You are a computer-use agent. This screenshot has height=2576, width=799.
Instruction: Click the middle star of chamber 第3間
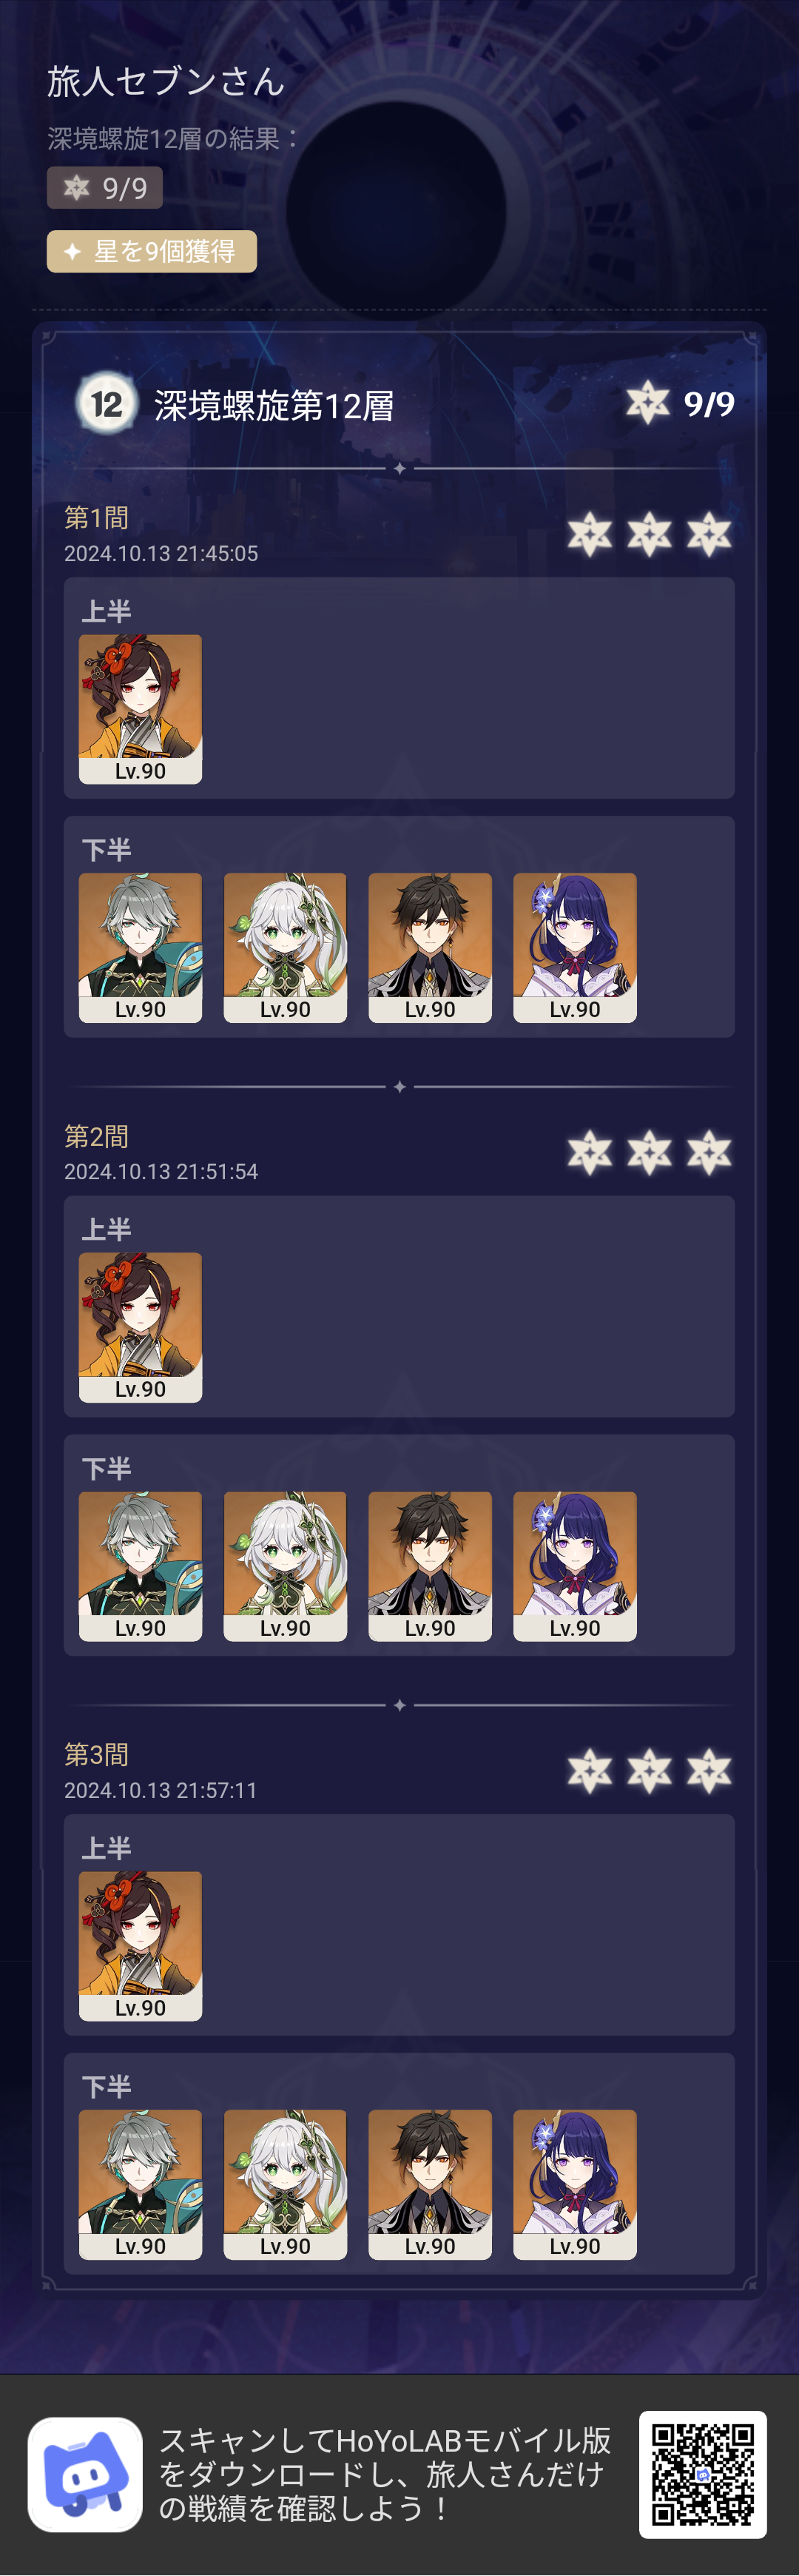click(x=649, y=1771)
